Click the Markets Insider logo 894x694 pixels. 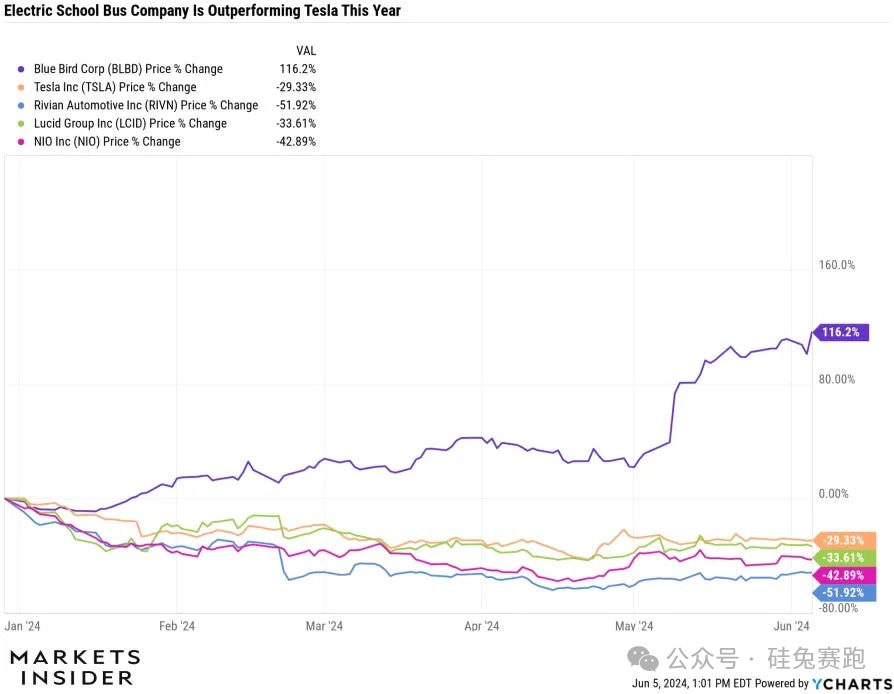click(74, 667)
